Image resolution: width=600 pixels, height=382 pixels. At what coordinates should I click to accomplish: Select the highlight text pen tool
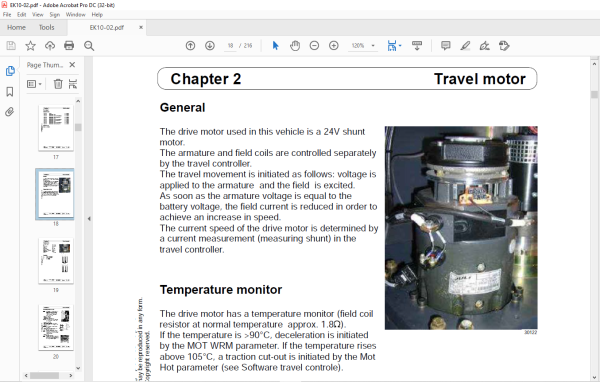point(465,46)
